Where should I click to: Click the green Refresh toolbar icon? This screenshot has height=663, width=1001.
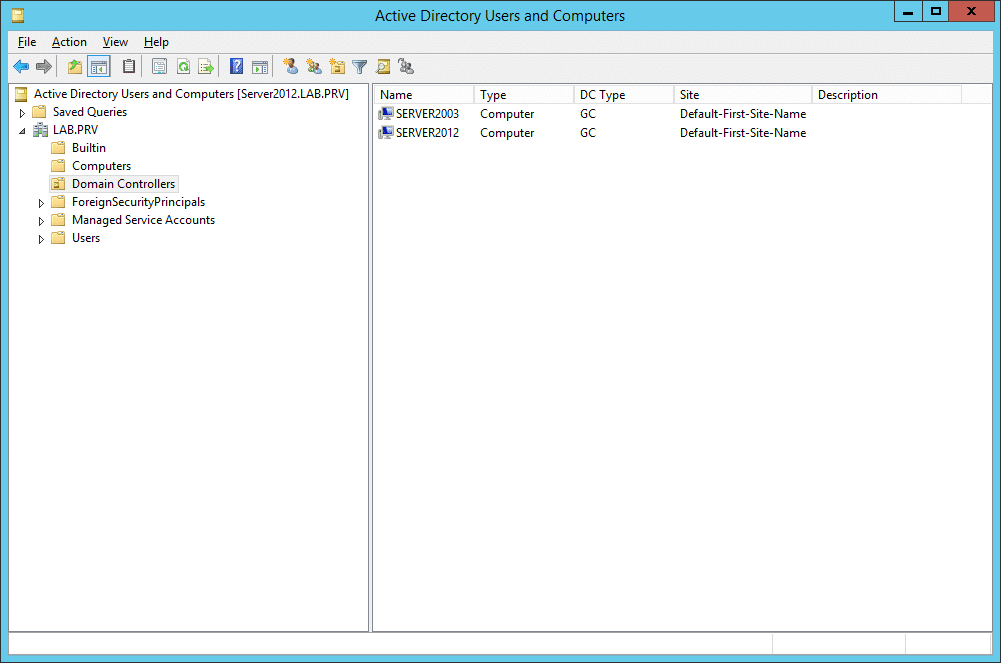(183, 66)
